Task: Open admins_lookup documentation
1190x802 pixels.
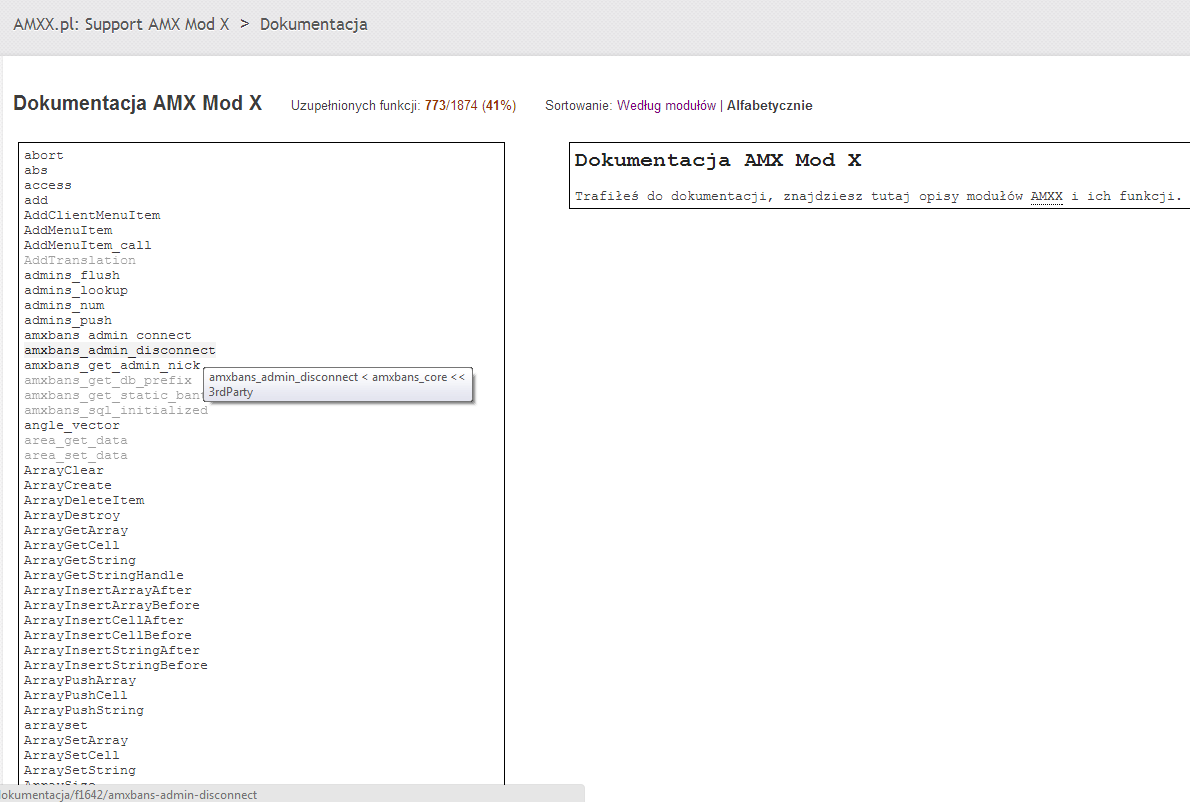Action: (x=75, y=291)
